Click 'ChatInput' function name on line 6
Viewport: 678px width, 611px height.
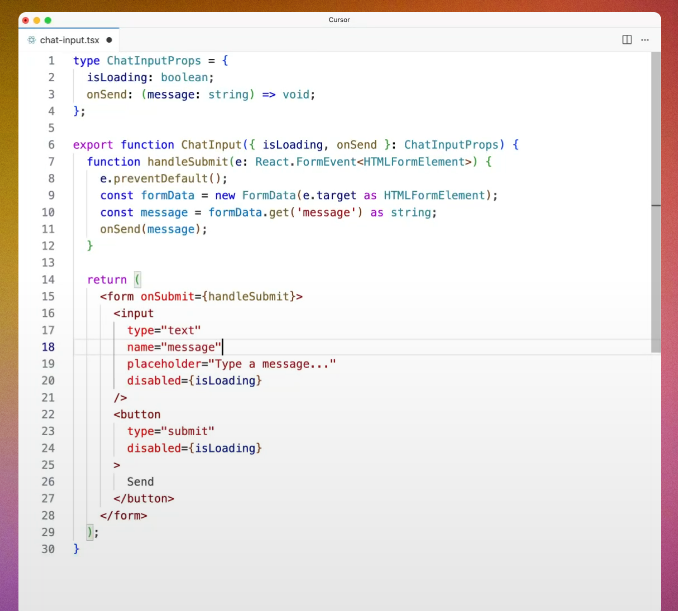[211, 145]
